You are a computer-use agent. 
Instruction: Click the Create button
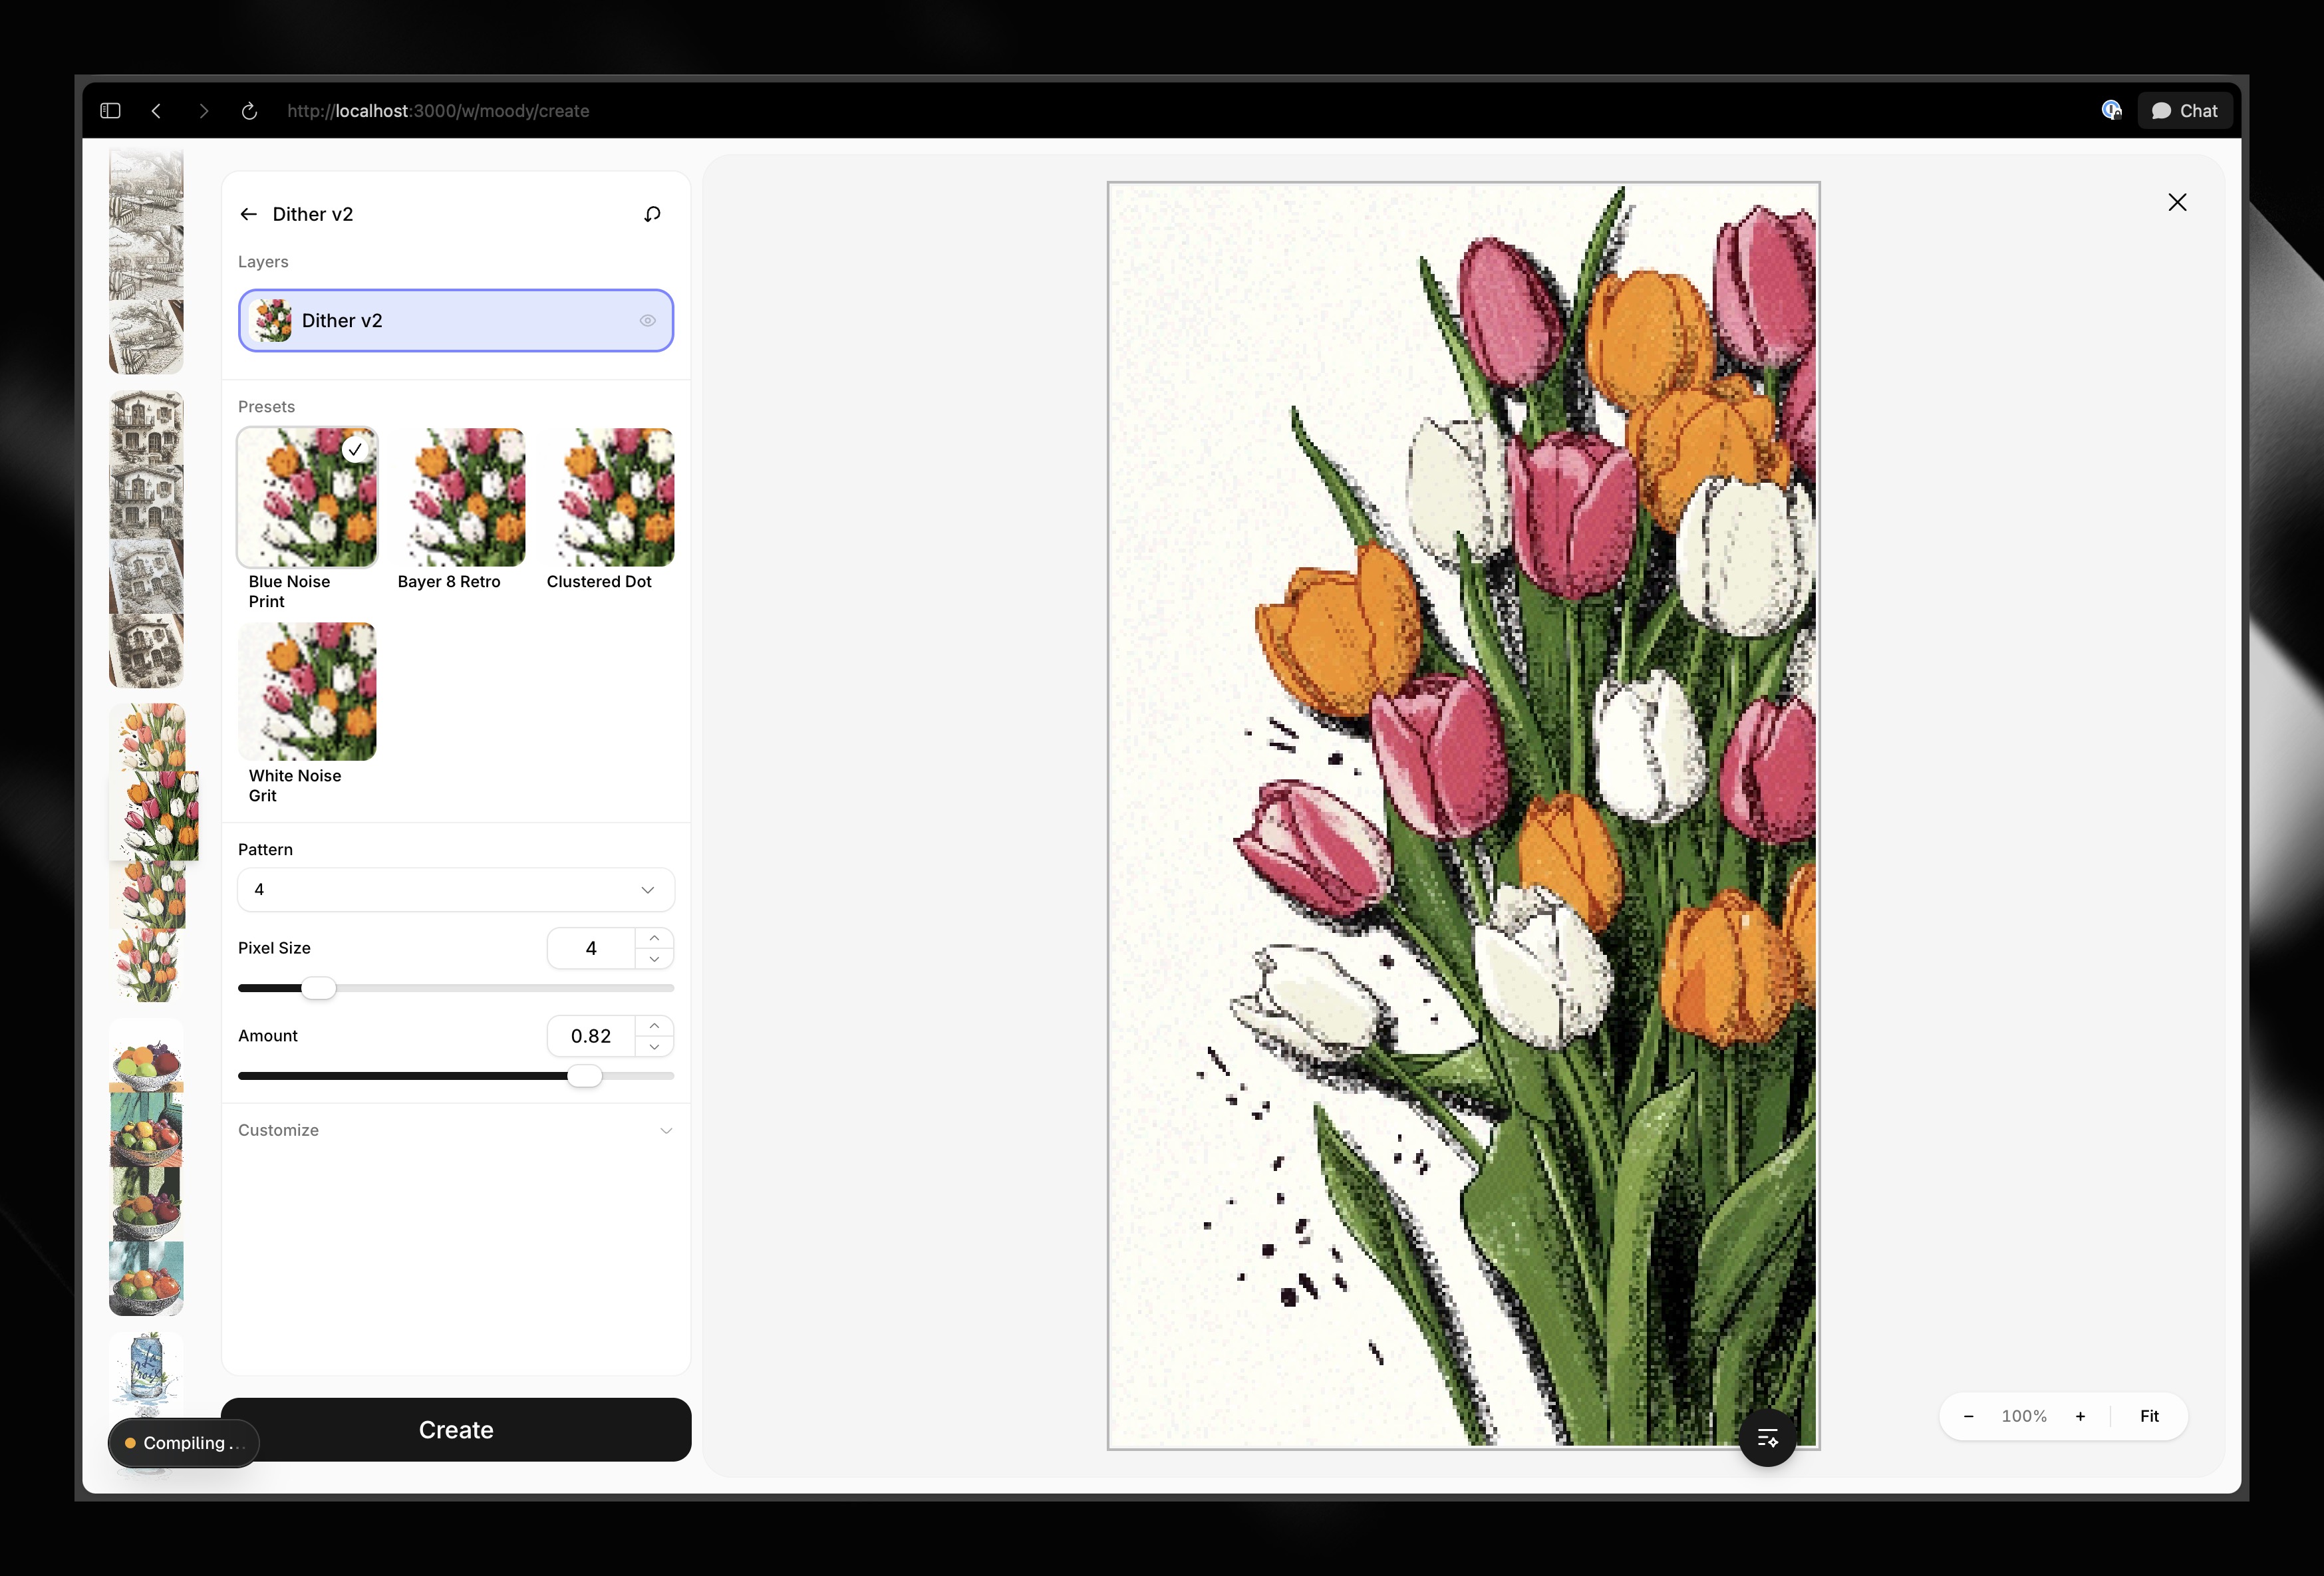[456, 1430]
